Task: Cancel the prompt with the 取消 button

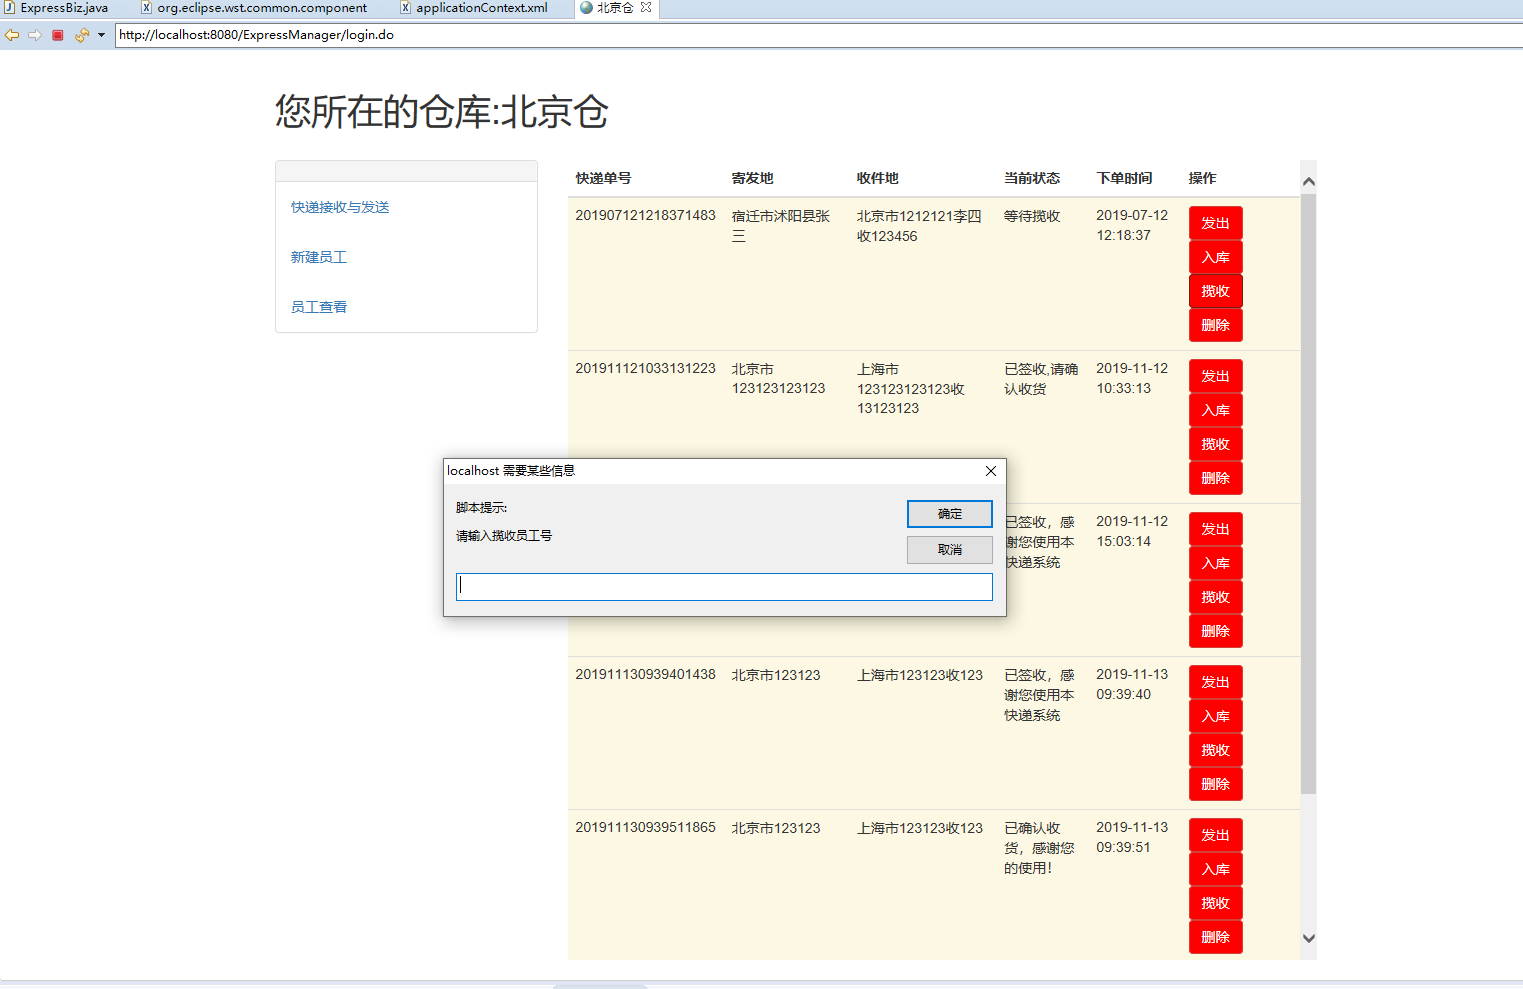Action: pos(948,549)
